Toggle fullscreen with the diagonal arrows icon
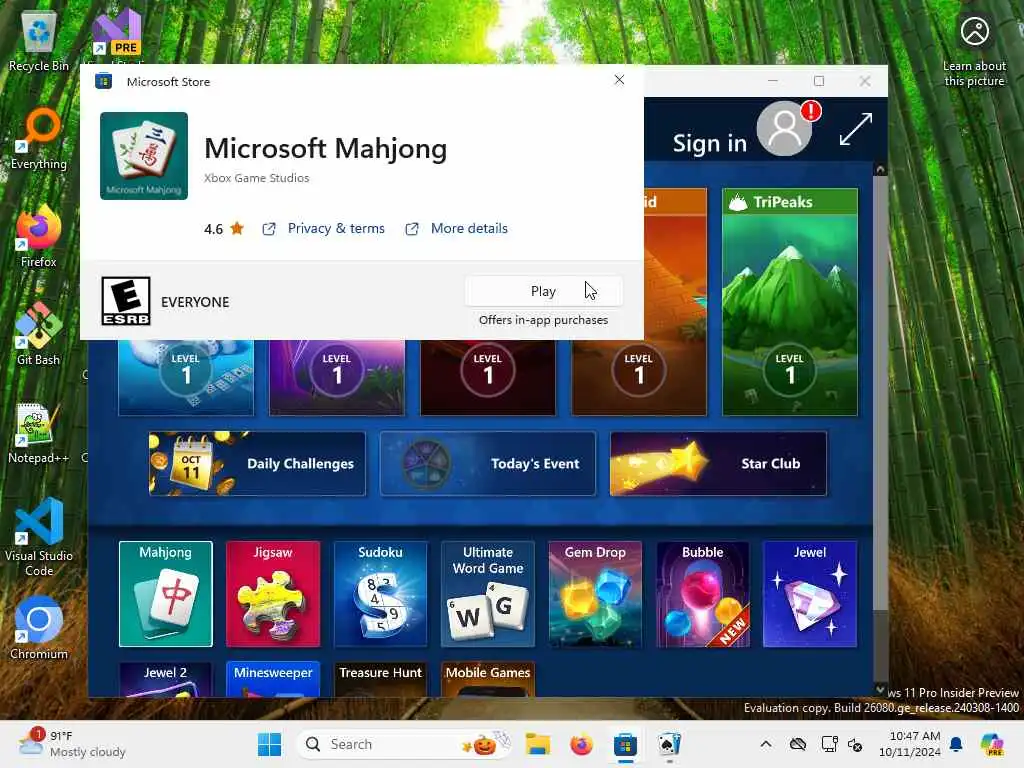 click(x=856, y=129)
